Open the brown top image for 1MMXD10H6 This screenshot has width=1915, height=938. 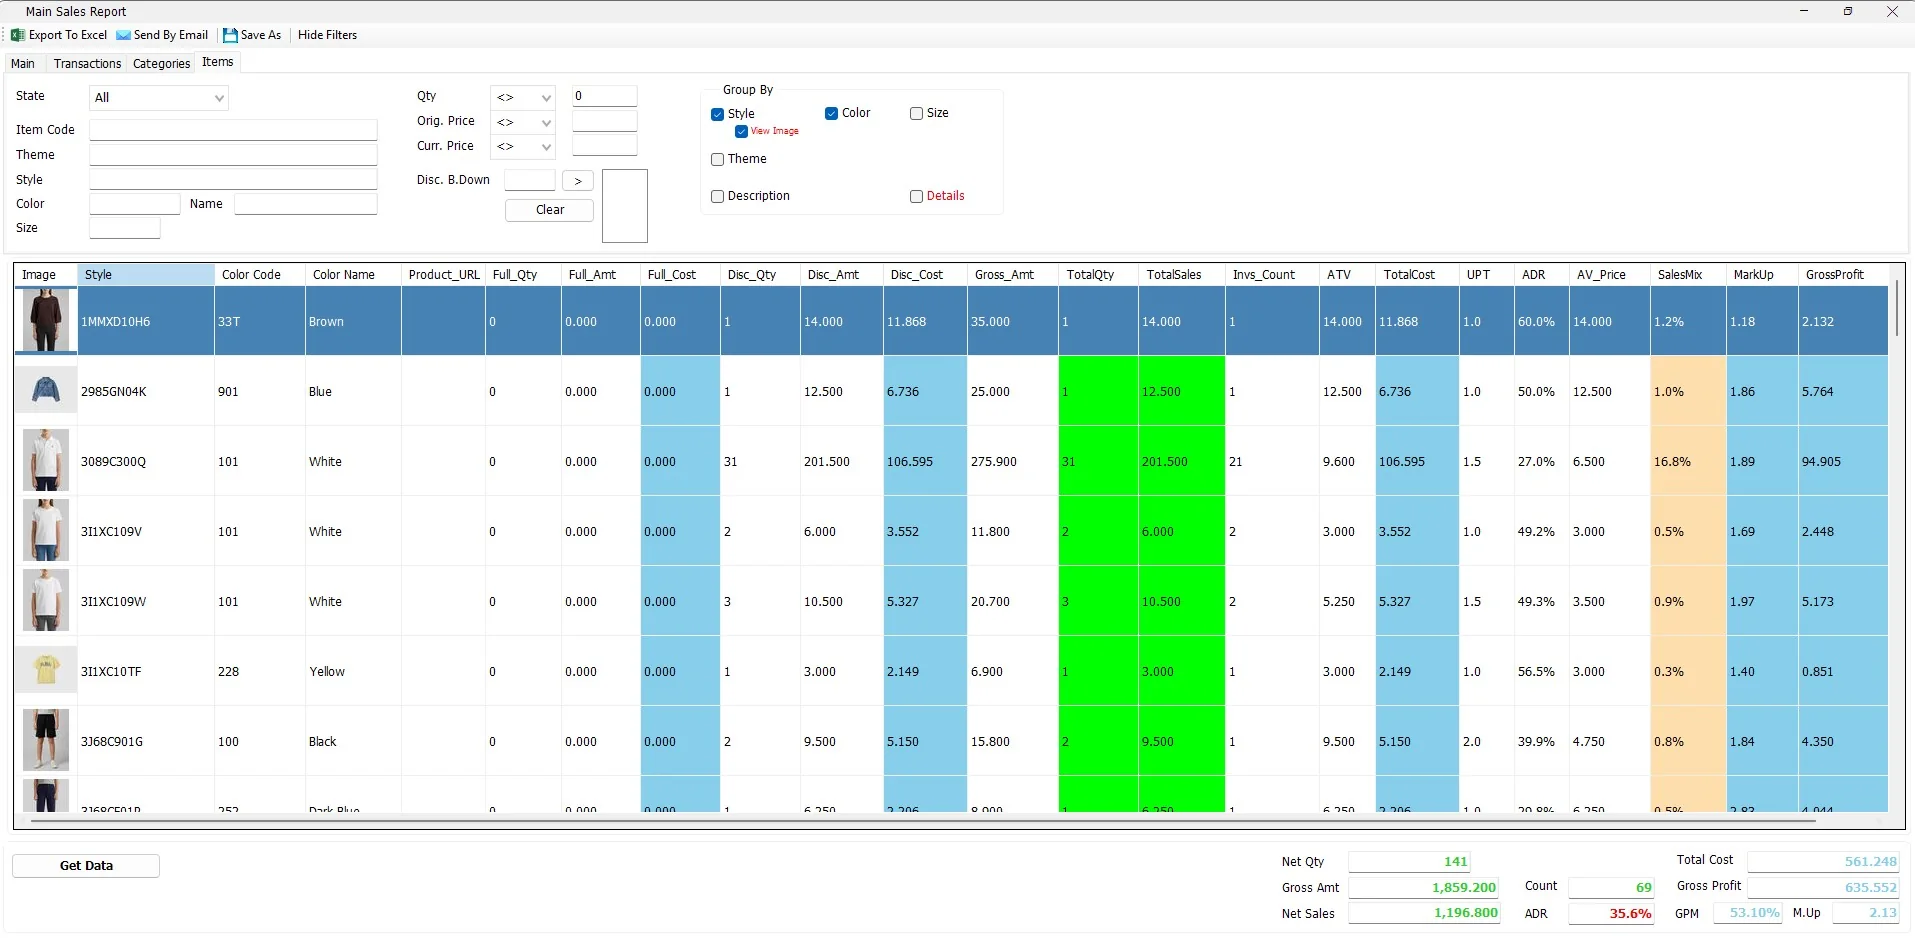pyautogui.click(x=46, y=321)
